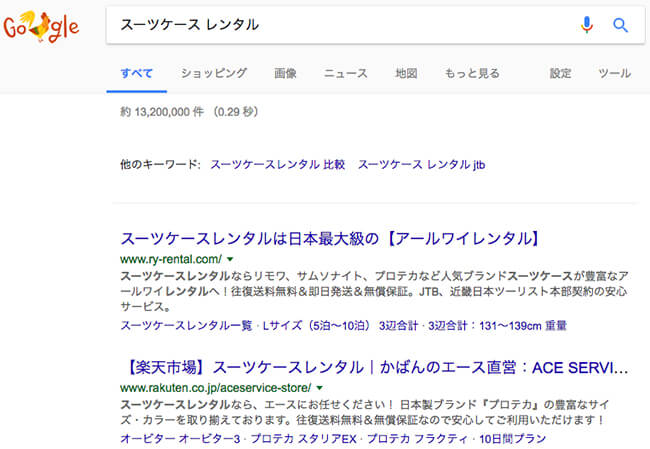Open sitelink 3辺合計：131〜139cm 重量

click(x=497, y=325)
